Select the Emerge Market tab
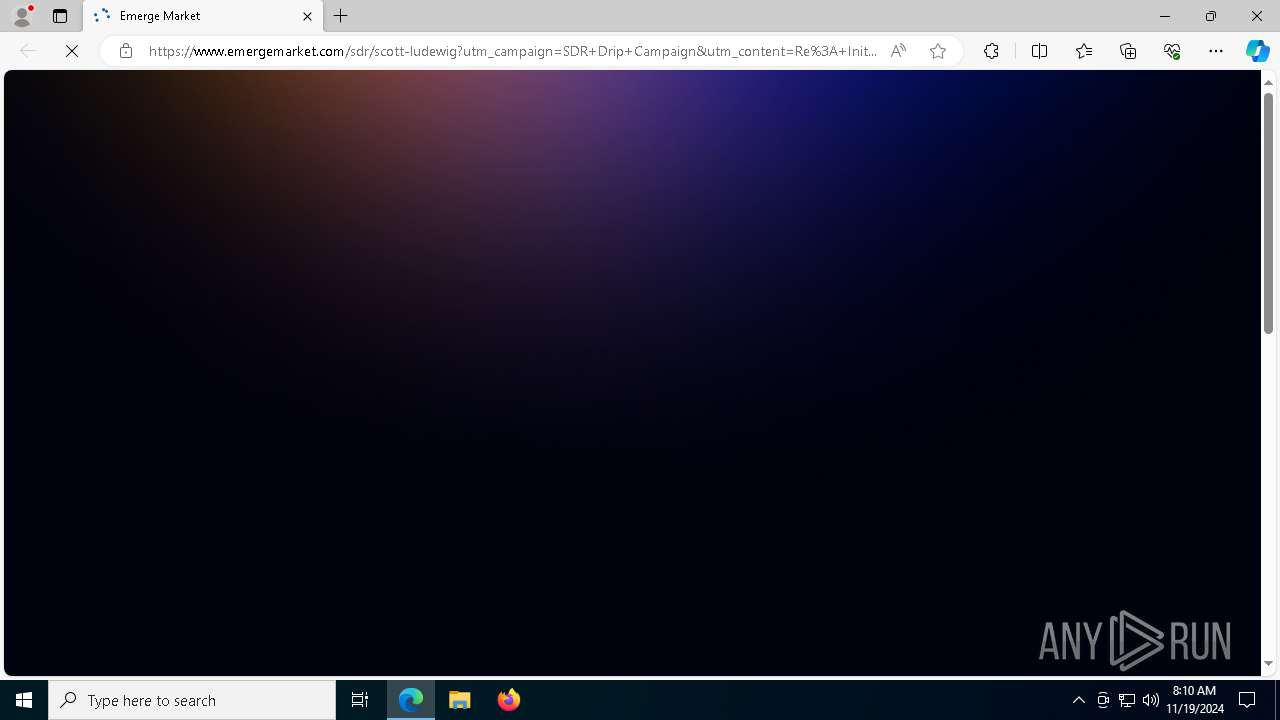 [203, 16]
